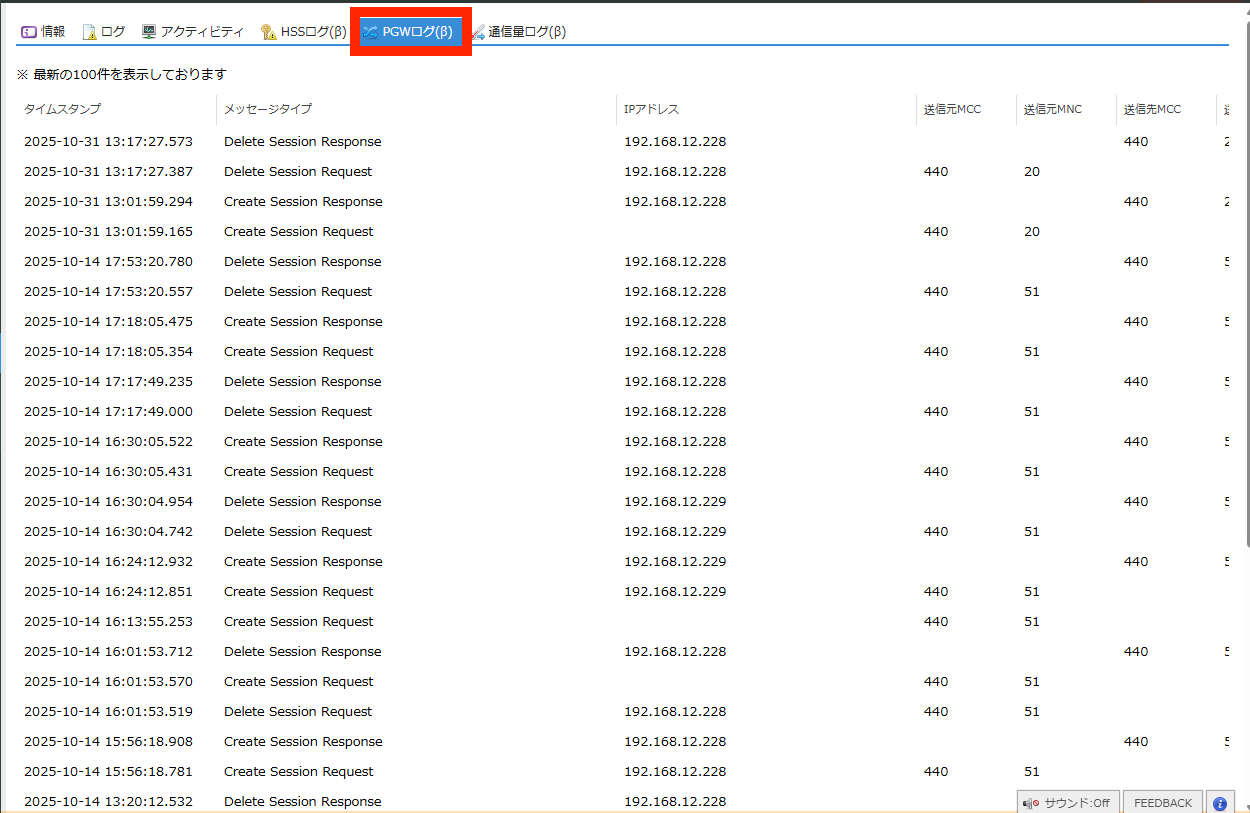Screen dimensions: 1250x813
Task: Click the 送信元MNC column header
Action: [1052, 109]
